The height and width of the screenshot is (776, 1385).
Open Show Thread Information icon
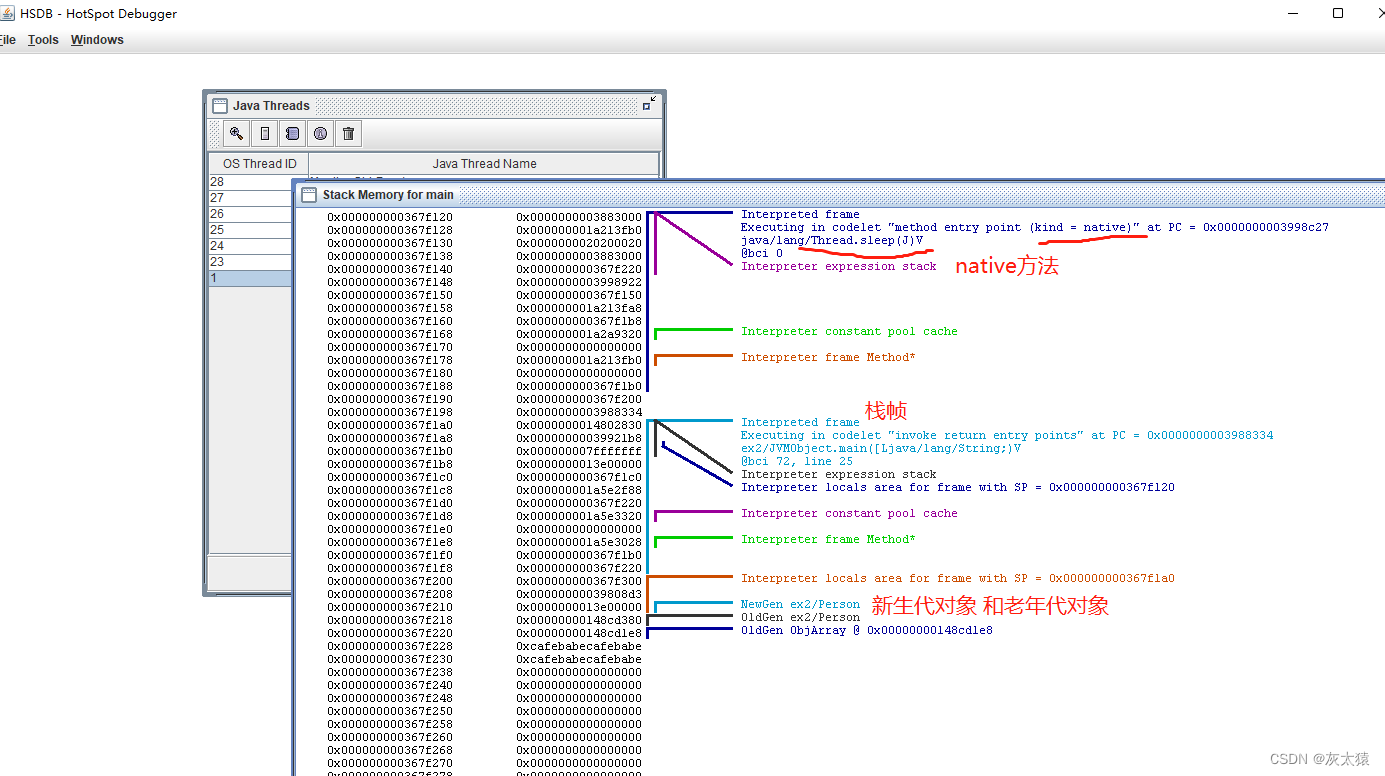320,133
